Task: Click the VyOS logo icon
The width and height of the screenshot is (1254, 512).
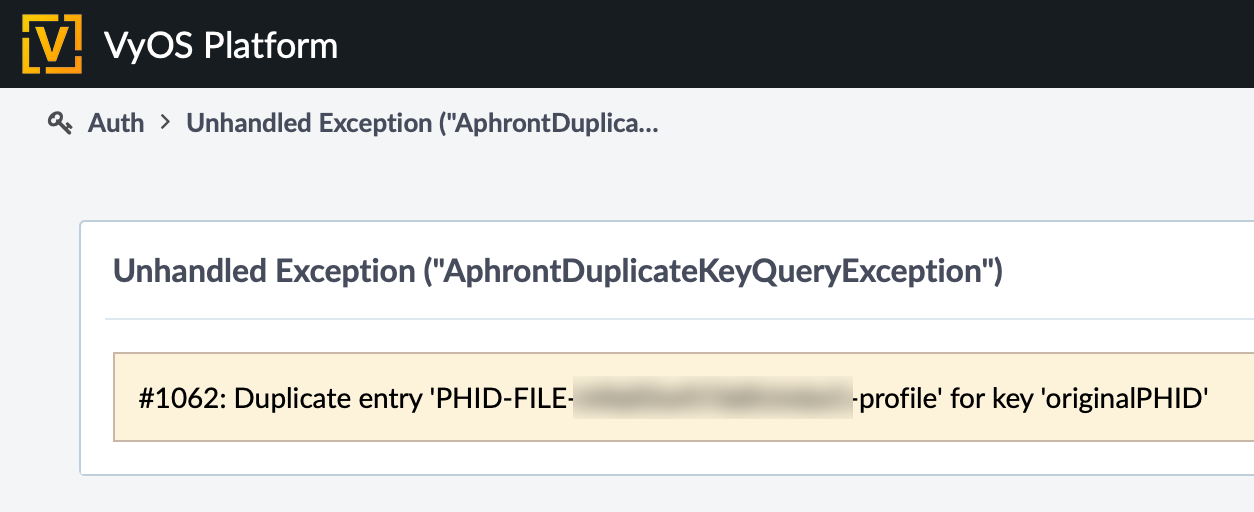Action: pyautogui.click(x=51, y=44)
